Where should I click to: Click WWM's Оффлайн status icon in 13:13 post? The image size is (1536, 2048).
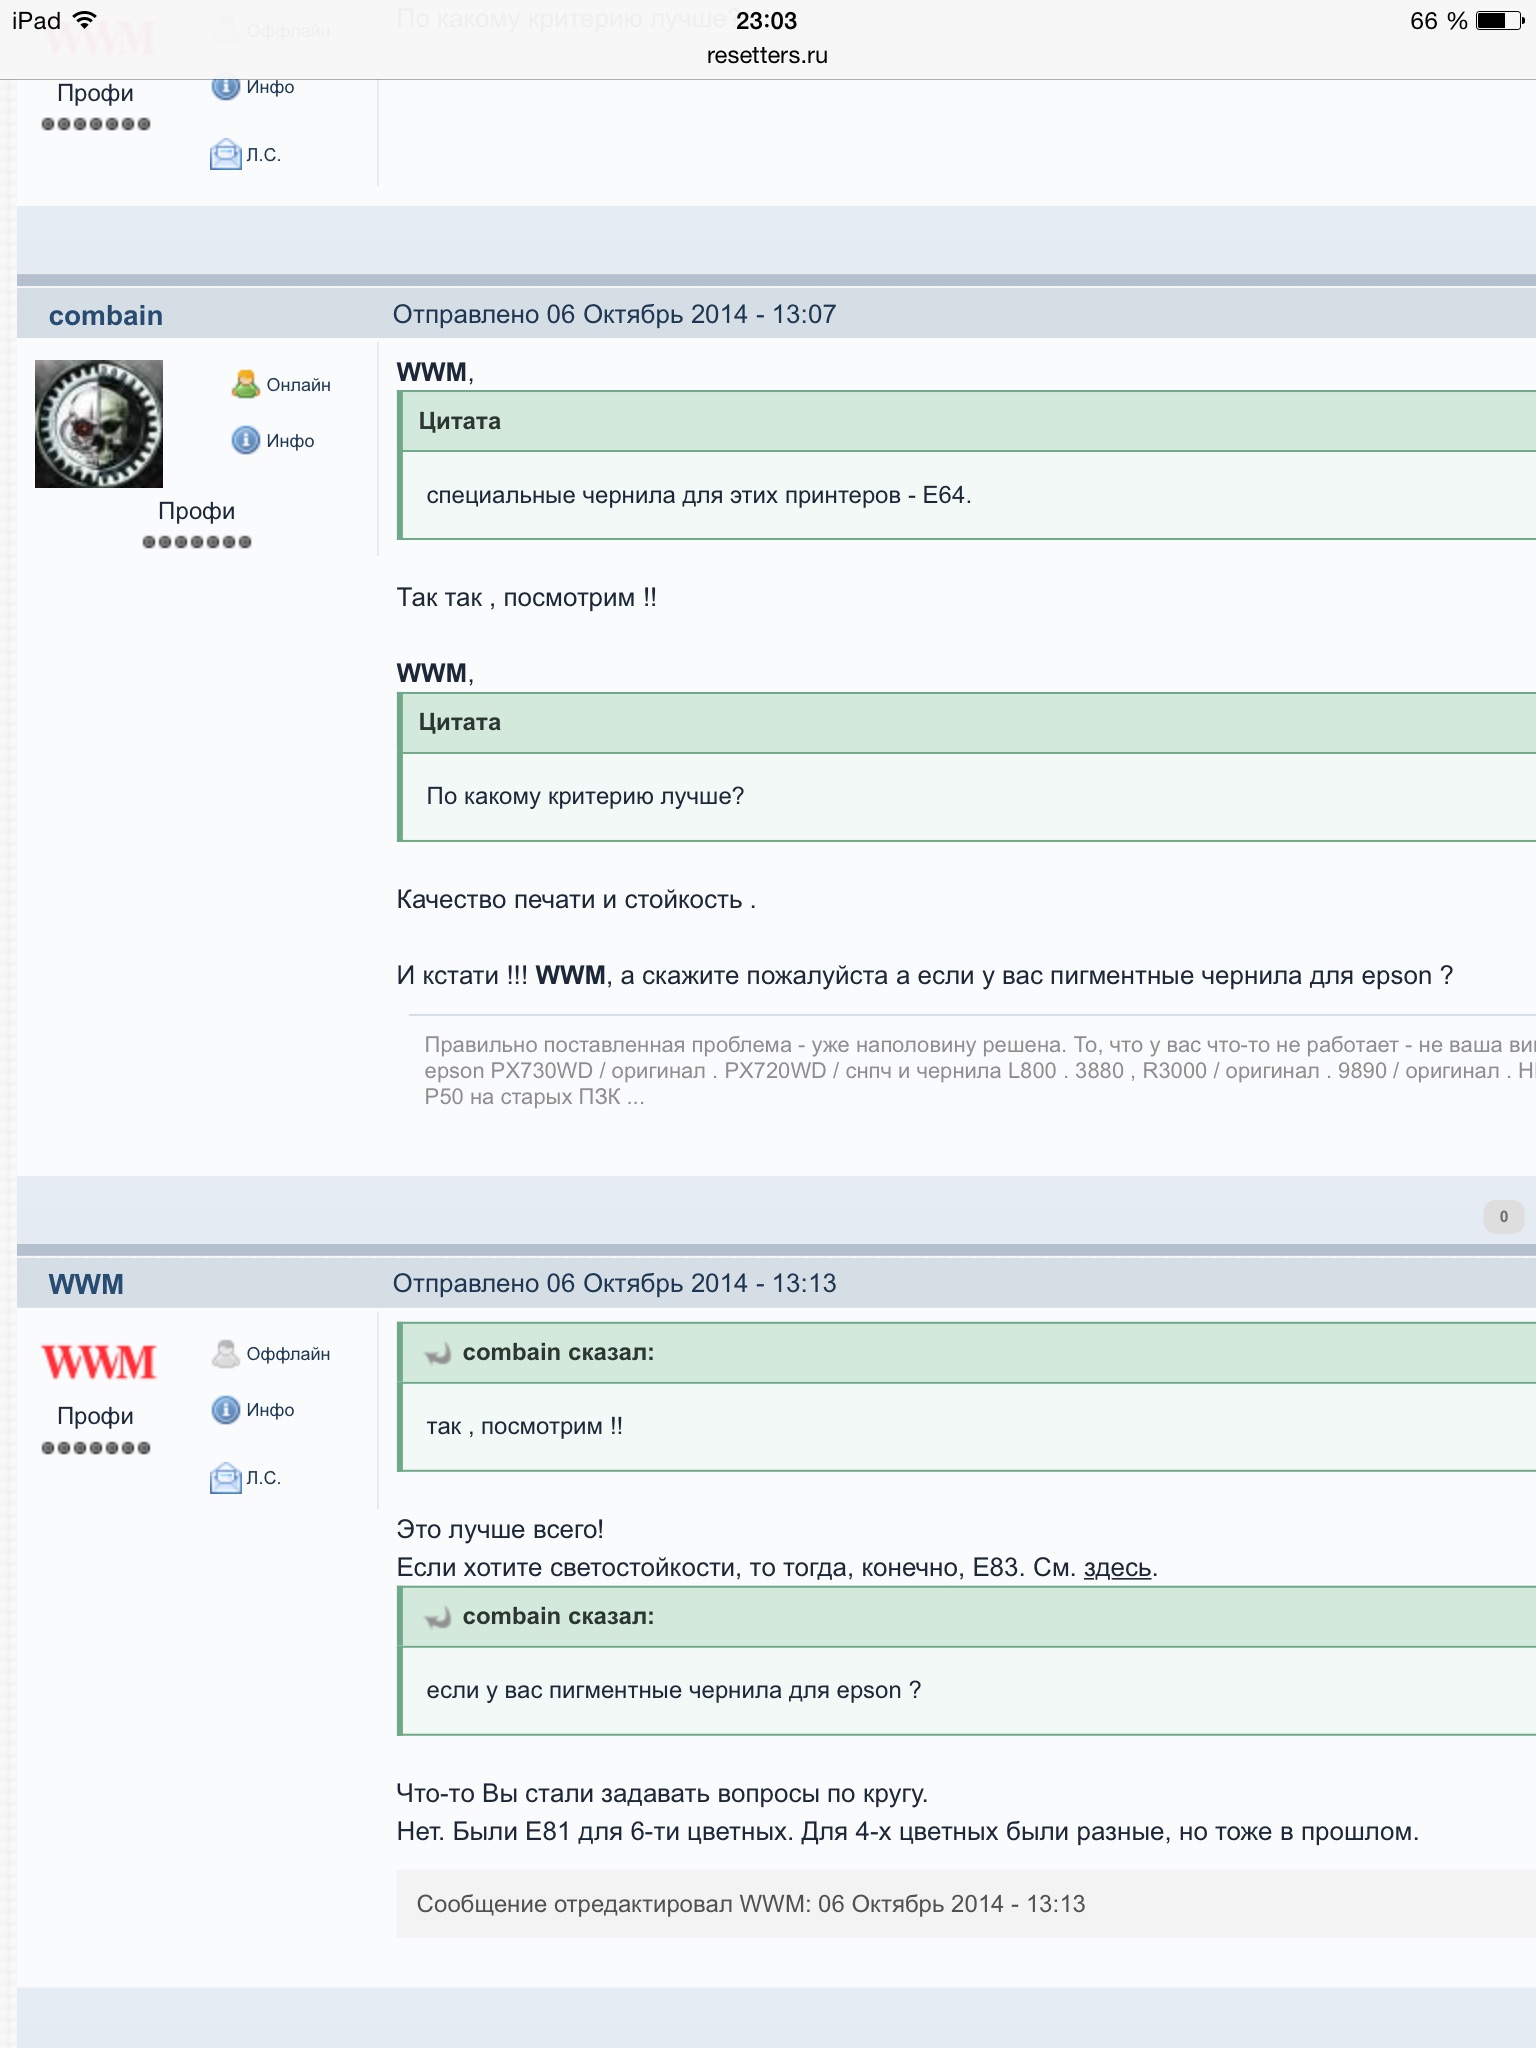click(x=226, y=1353)
